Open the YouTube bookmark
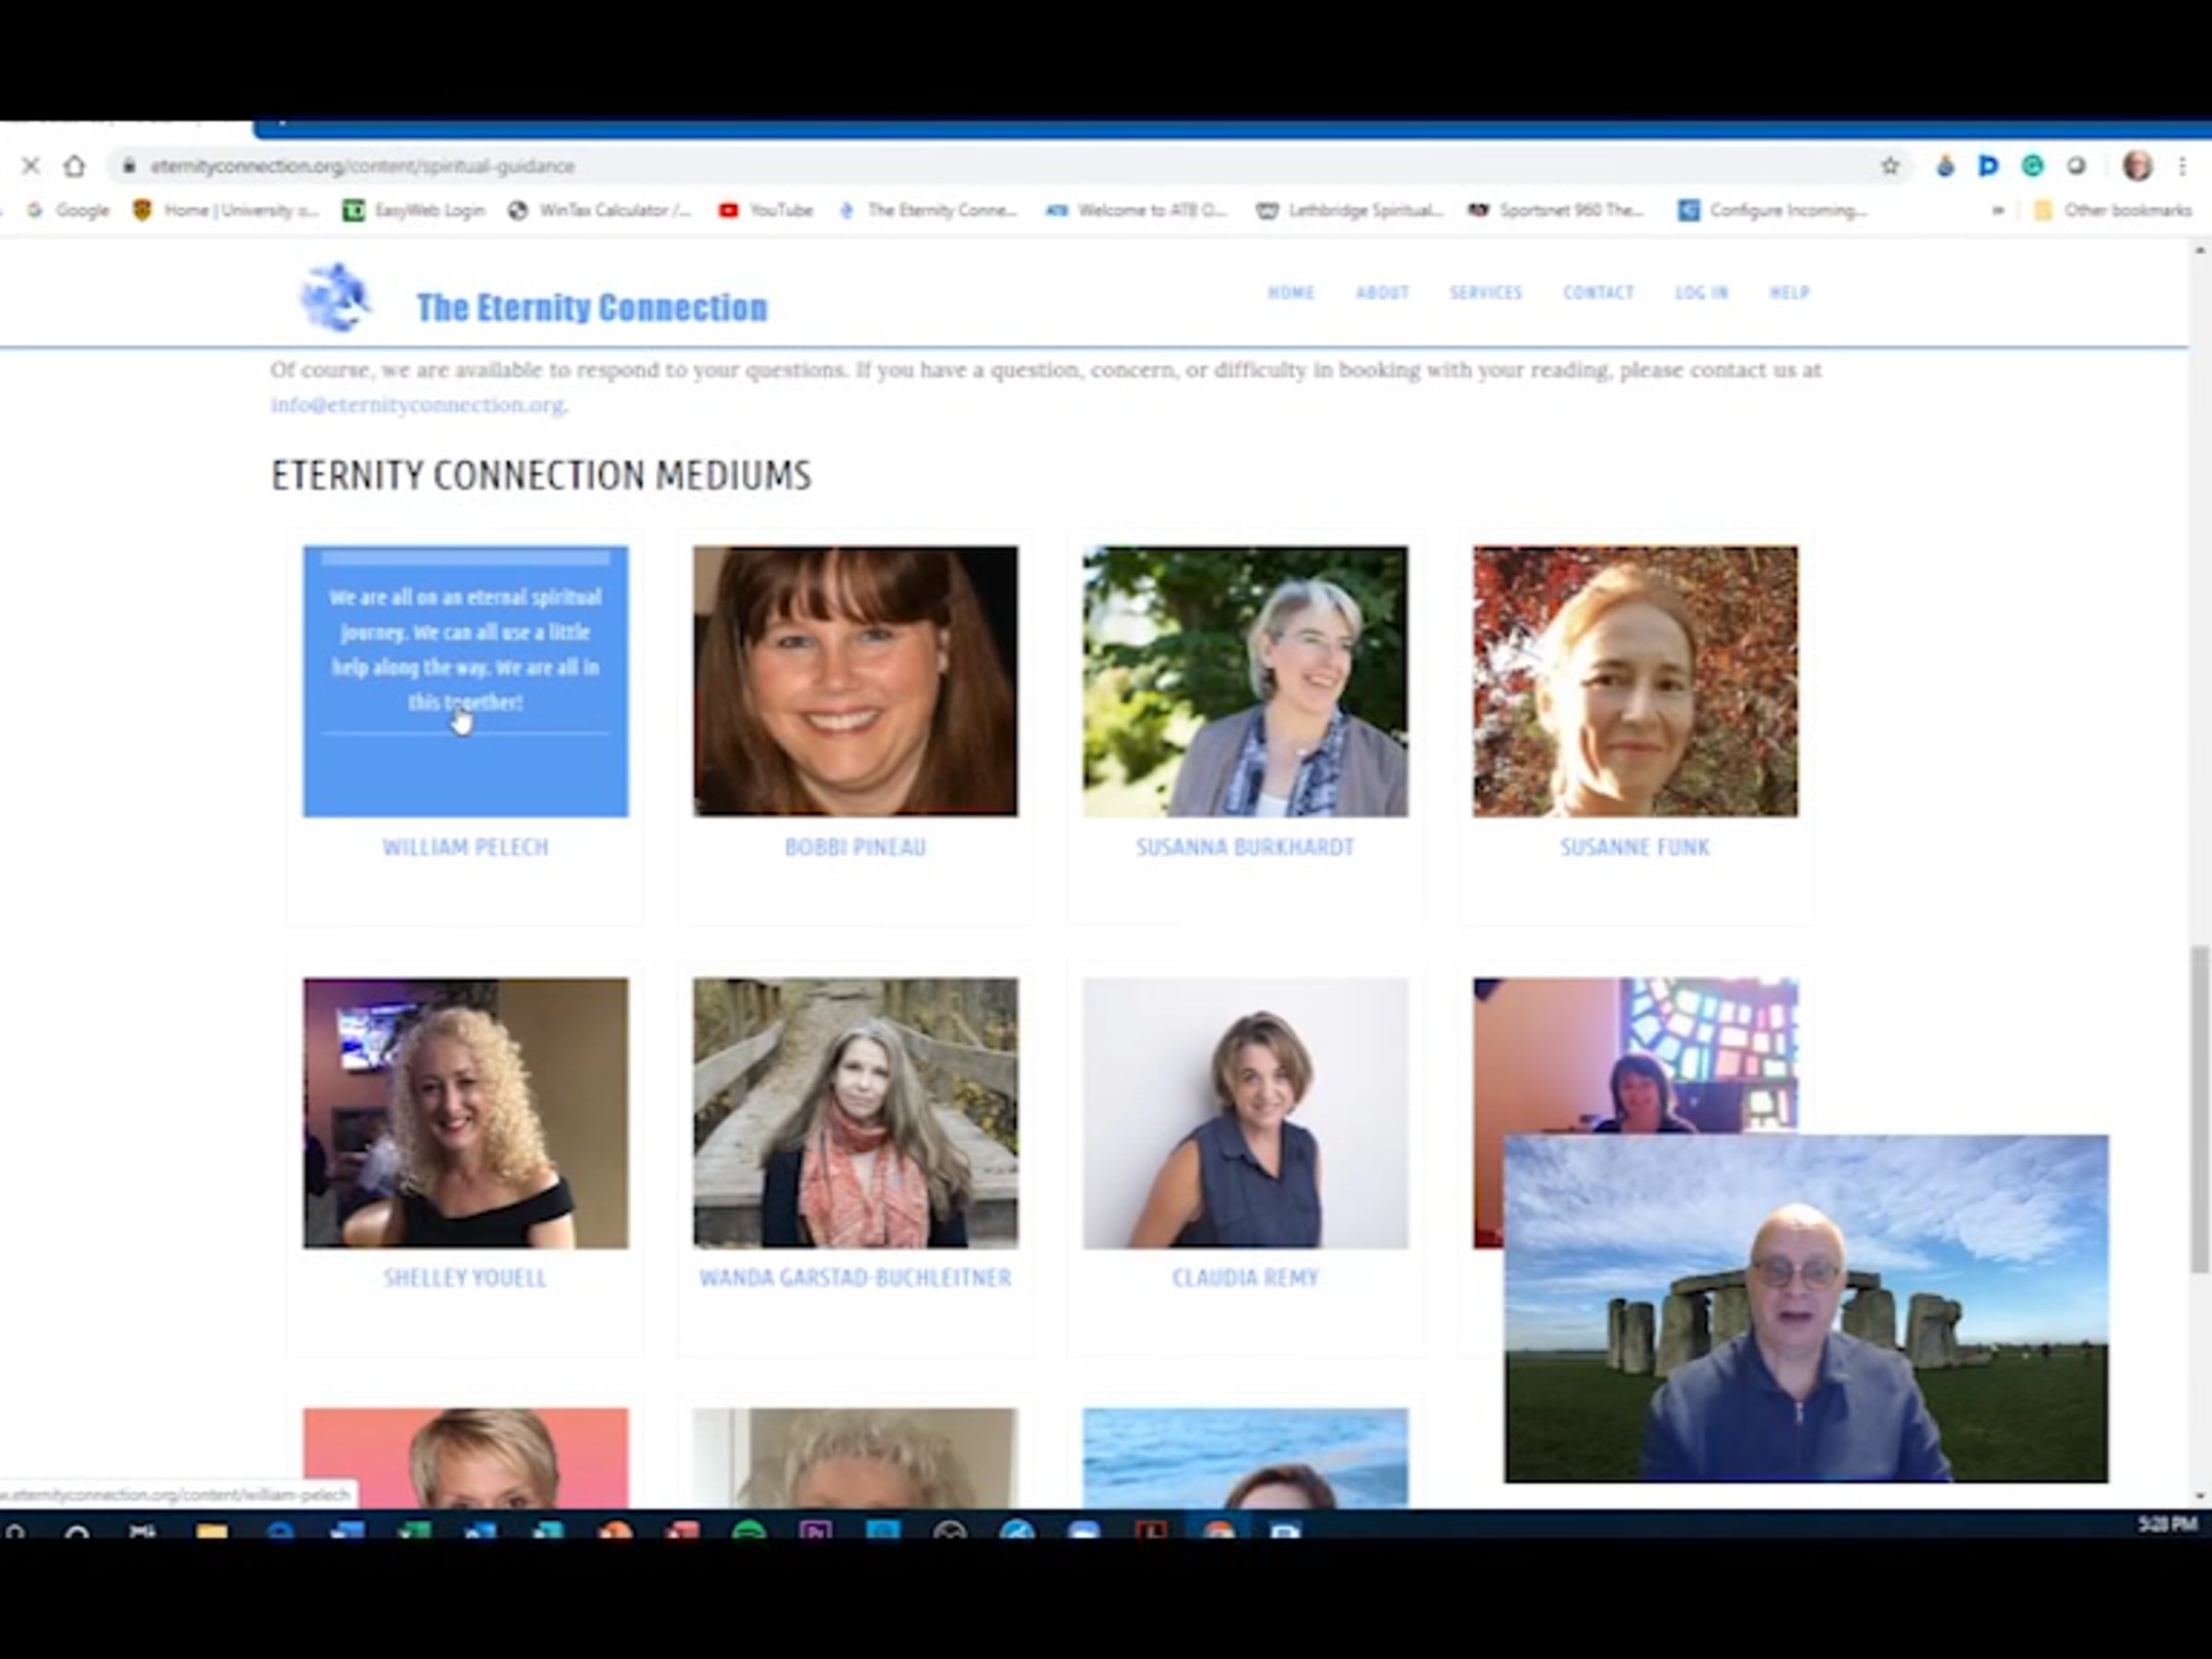This screenshot has width=2212, height=1659. point(766,210)
